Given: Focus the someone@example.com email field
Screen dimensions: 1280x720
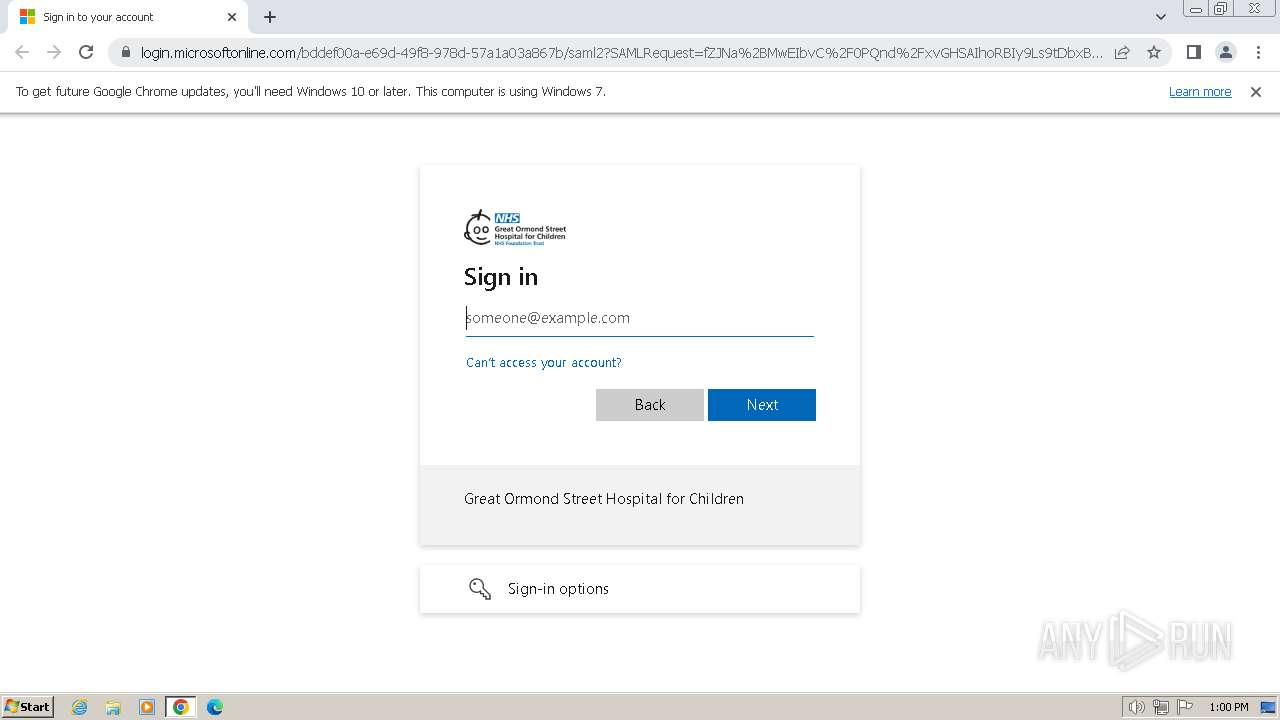Looking at the screenshot, I should [640, 318].
